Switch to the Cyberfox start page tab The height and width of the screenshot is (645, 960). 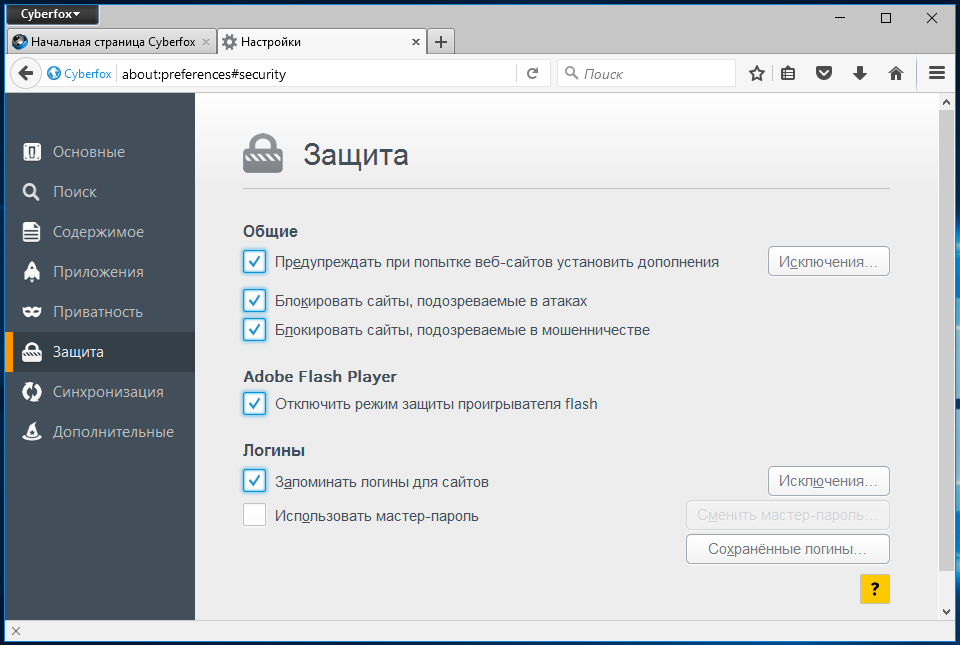click(111, 42)
